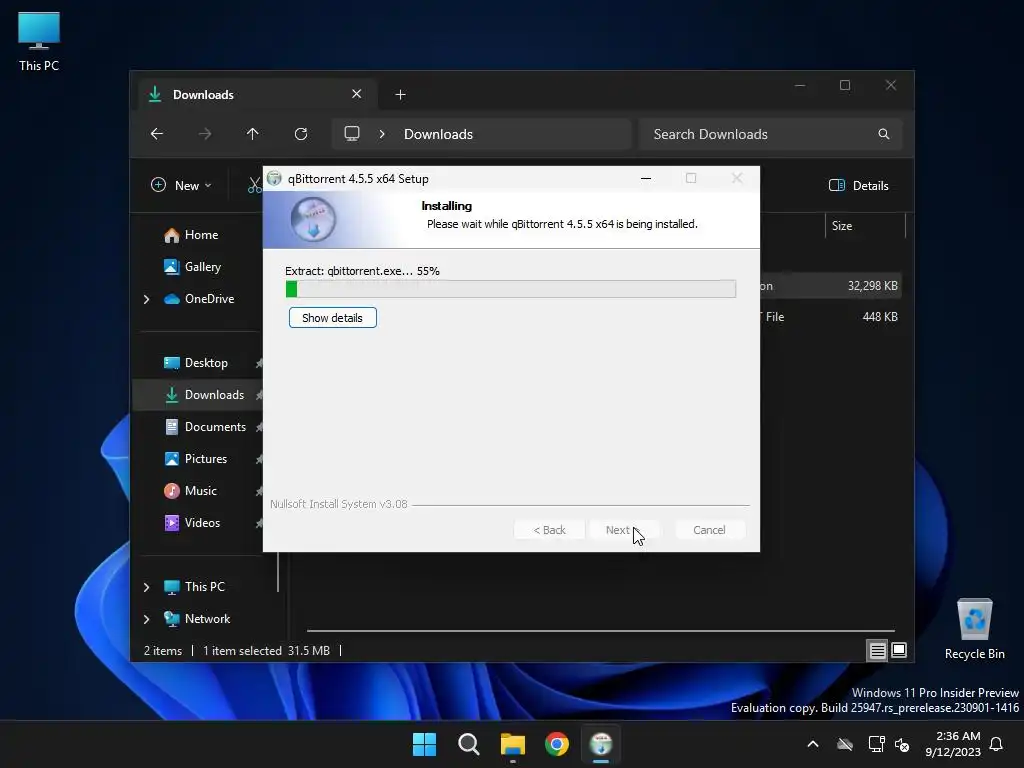Minimize the qBittorrent Setup window
The width and height of the screenshot is (1024, 768).
point(646,178)
